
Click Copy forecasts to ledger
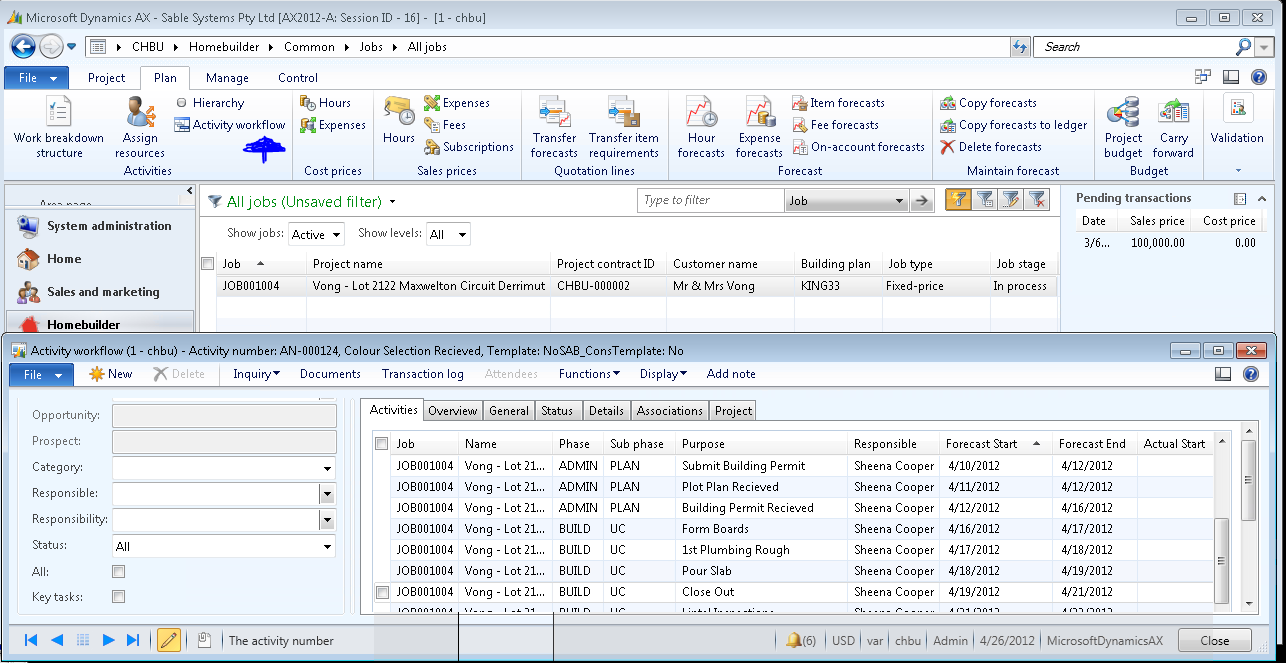(x=1014, y=125)
